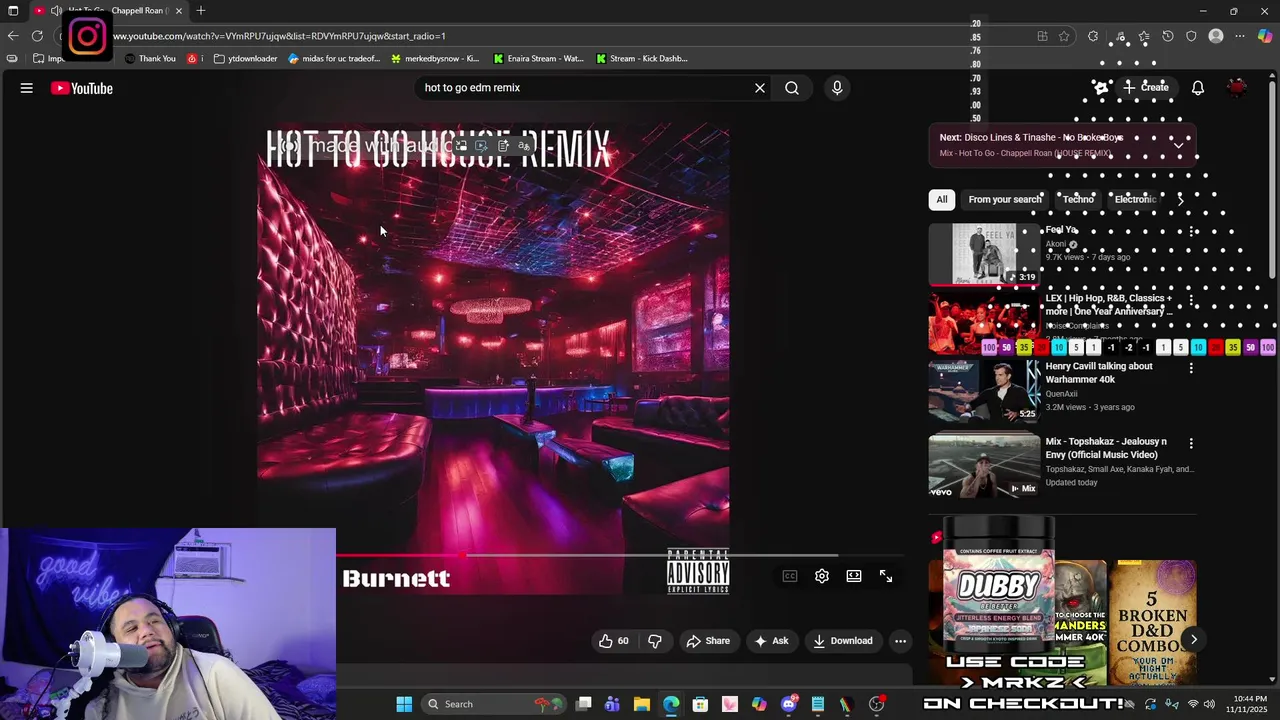Viewport: 1280px width, 720px height.
Task: Run search with the magnifier button
Action: pos(792,88)
